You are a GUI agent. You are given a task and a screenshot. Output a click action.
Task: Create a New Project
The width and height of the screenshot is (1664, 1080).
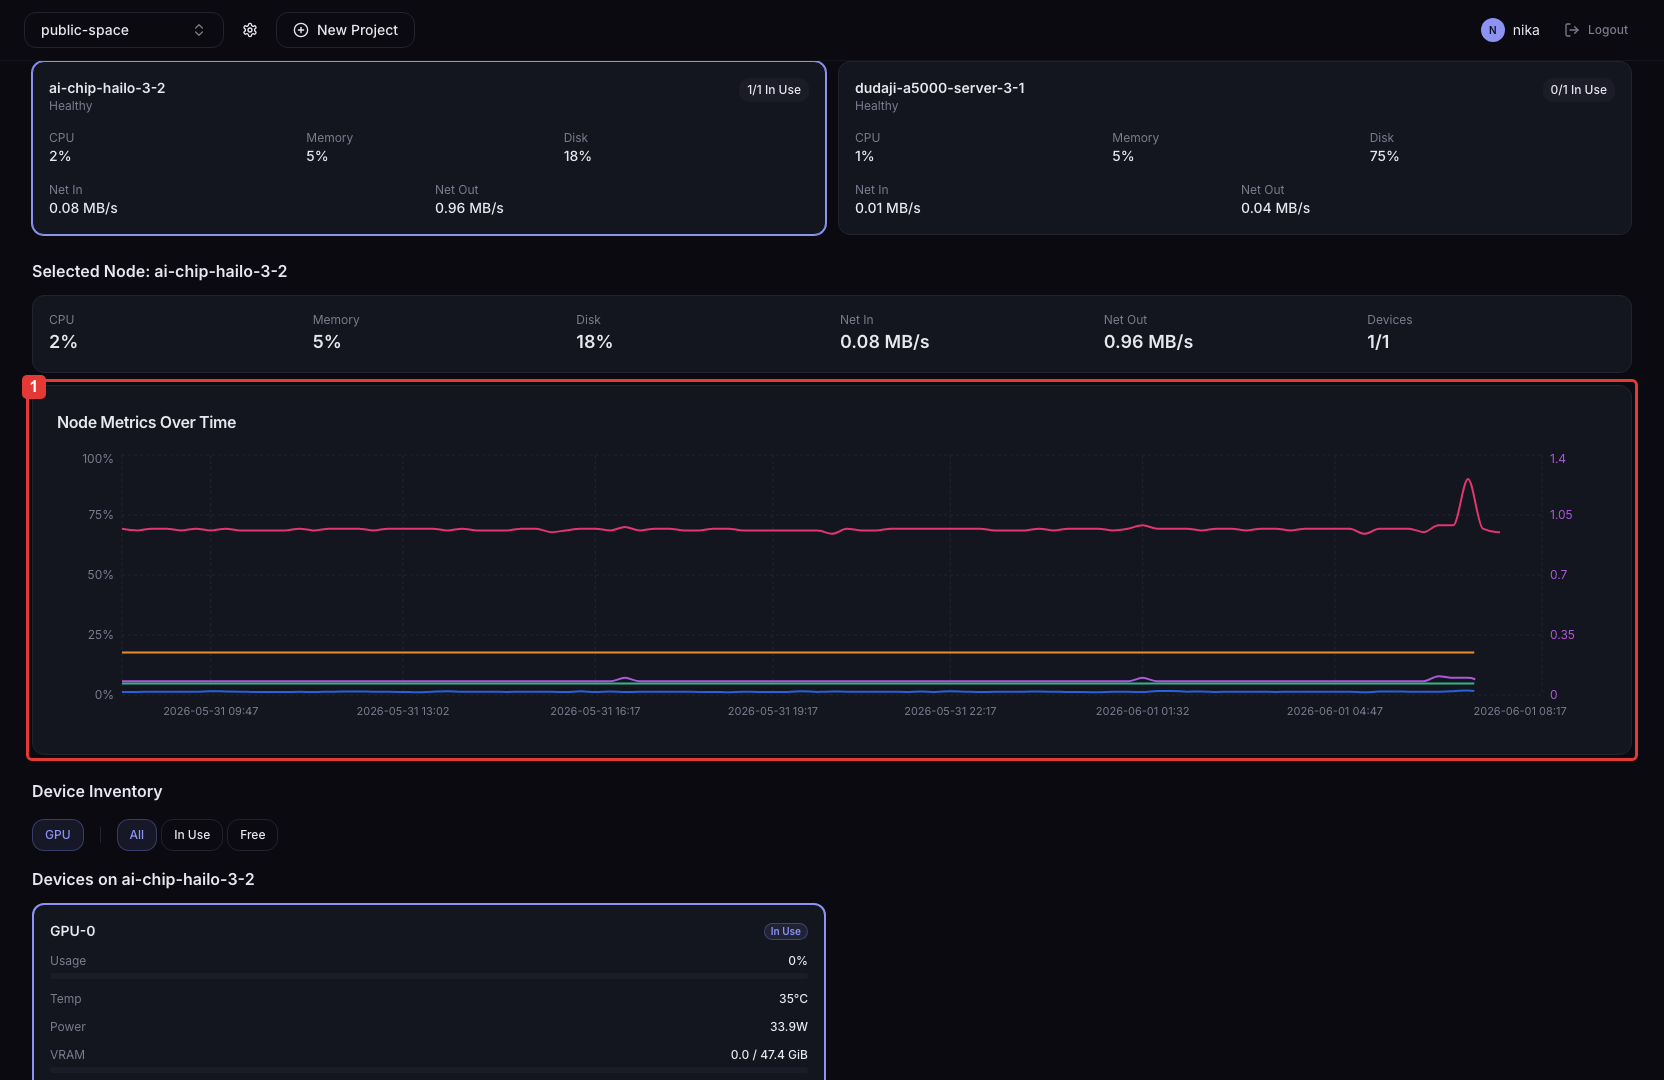[345, 30]
